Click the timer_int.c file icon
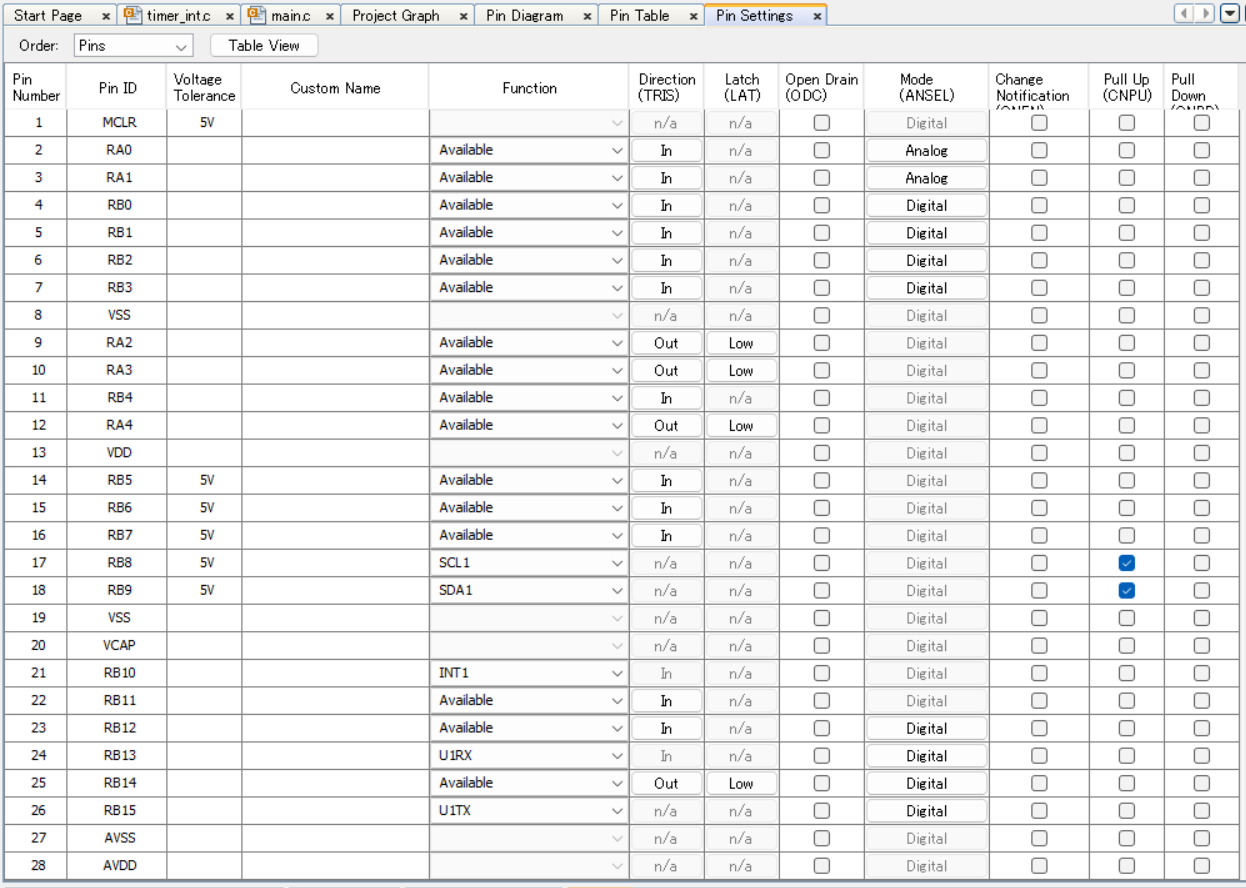The height and width of the screenshot is (888, 1246). (x=133, y=15)
